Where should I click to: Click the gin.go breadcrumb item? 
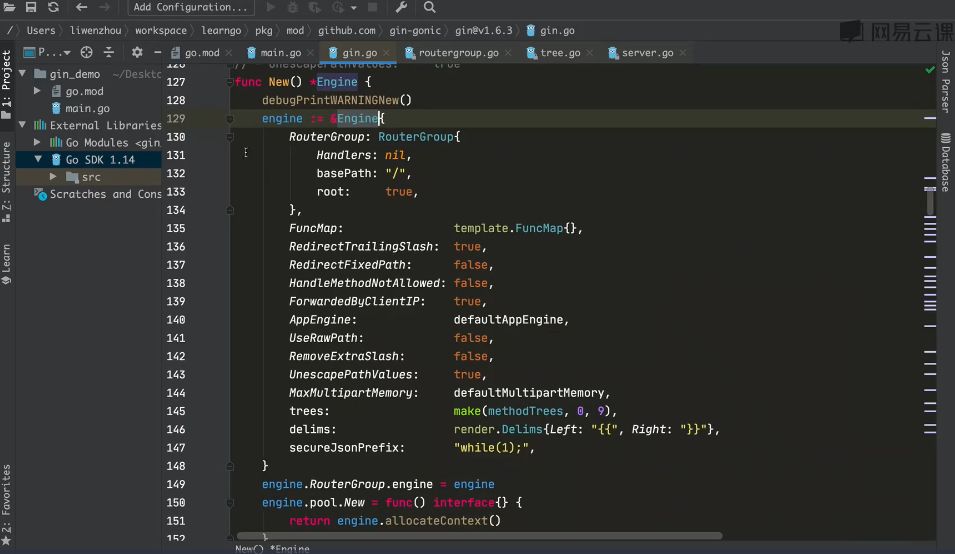pyautogui.click(x=551, y=30)
